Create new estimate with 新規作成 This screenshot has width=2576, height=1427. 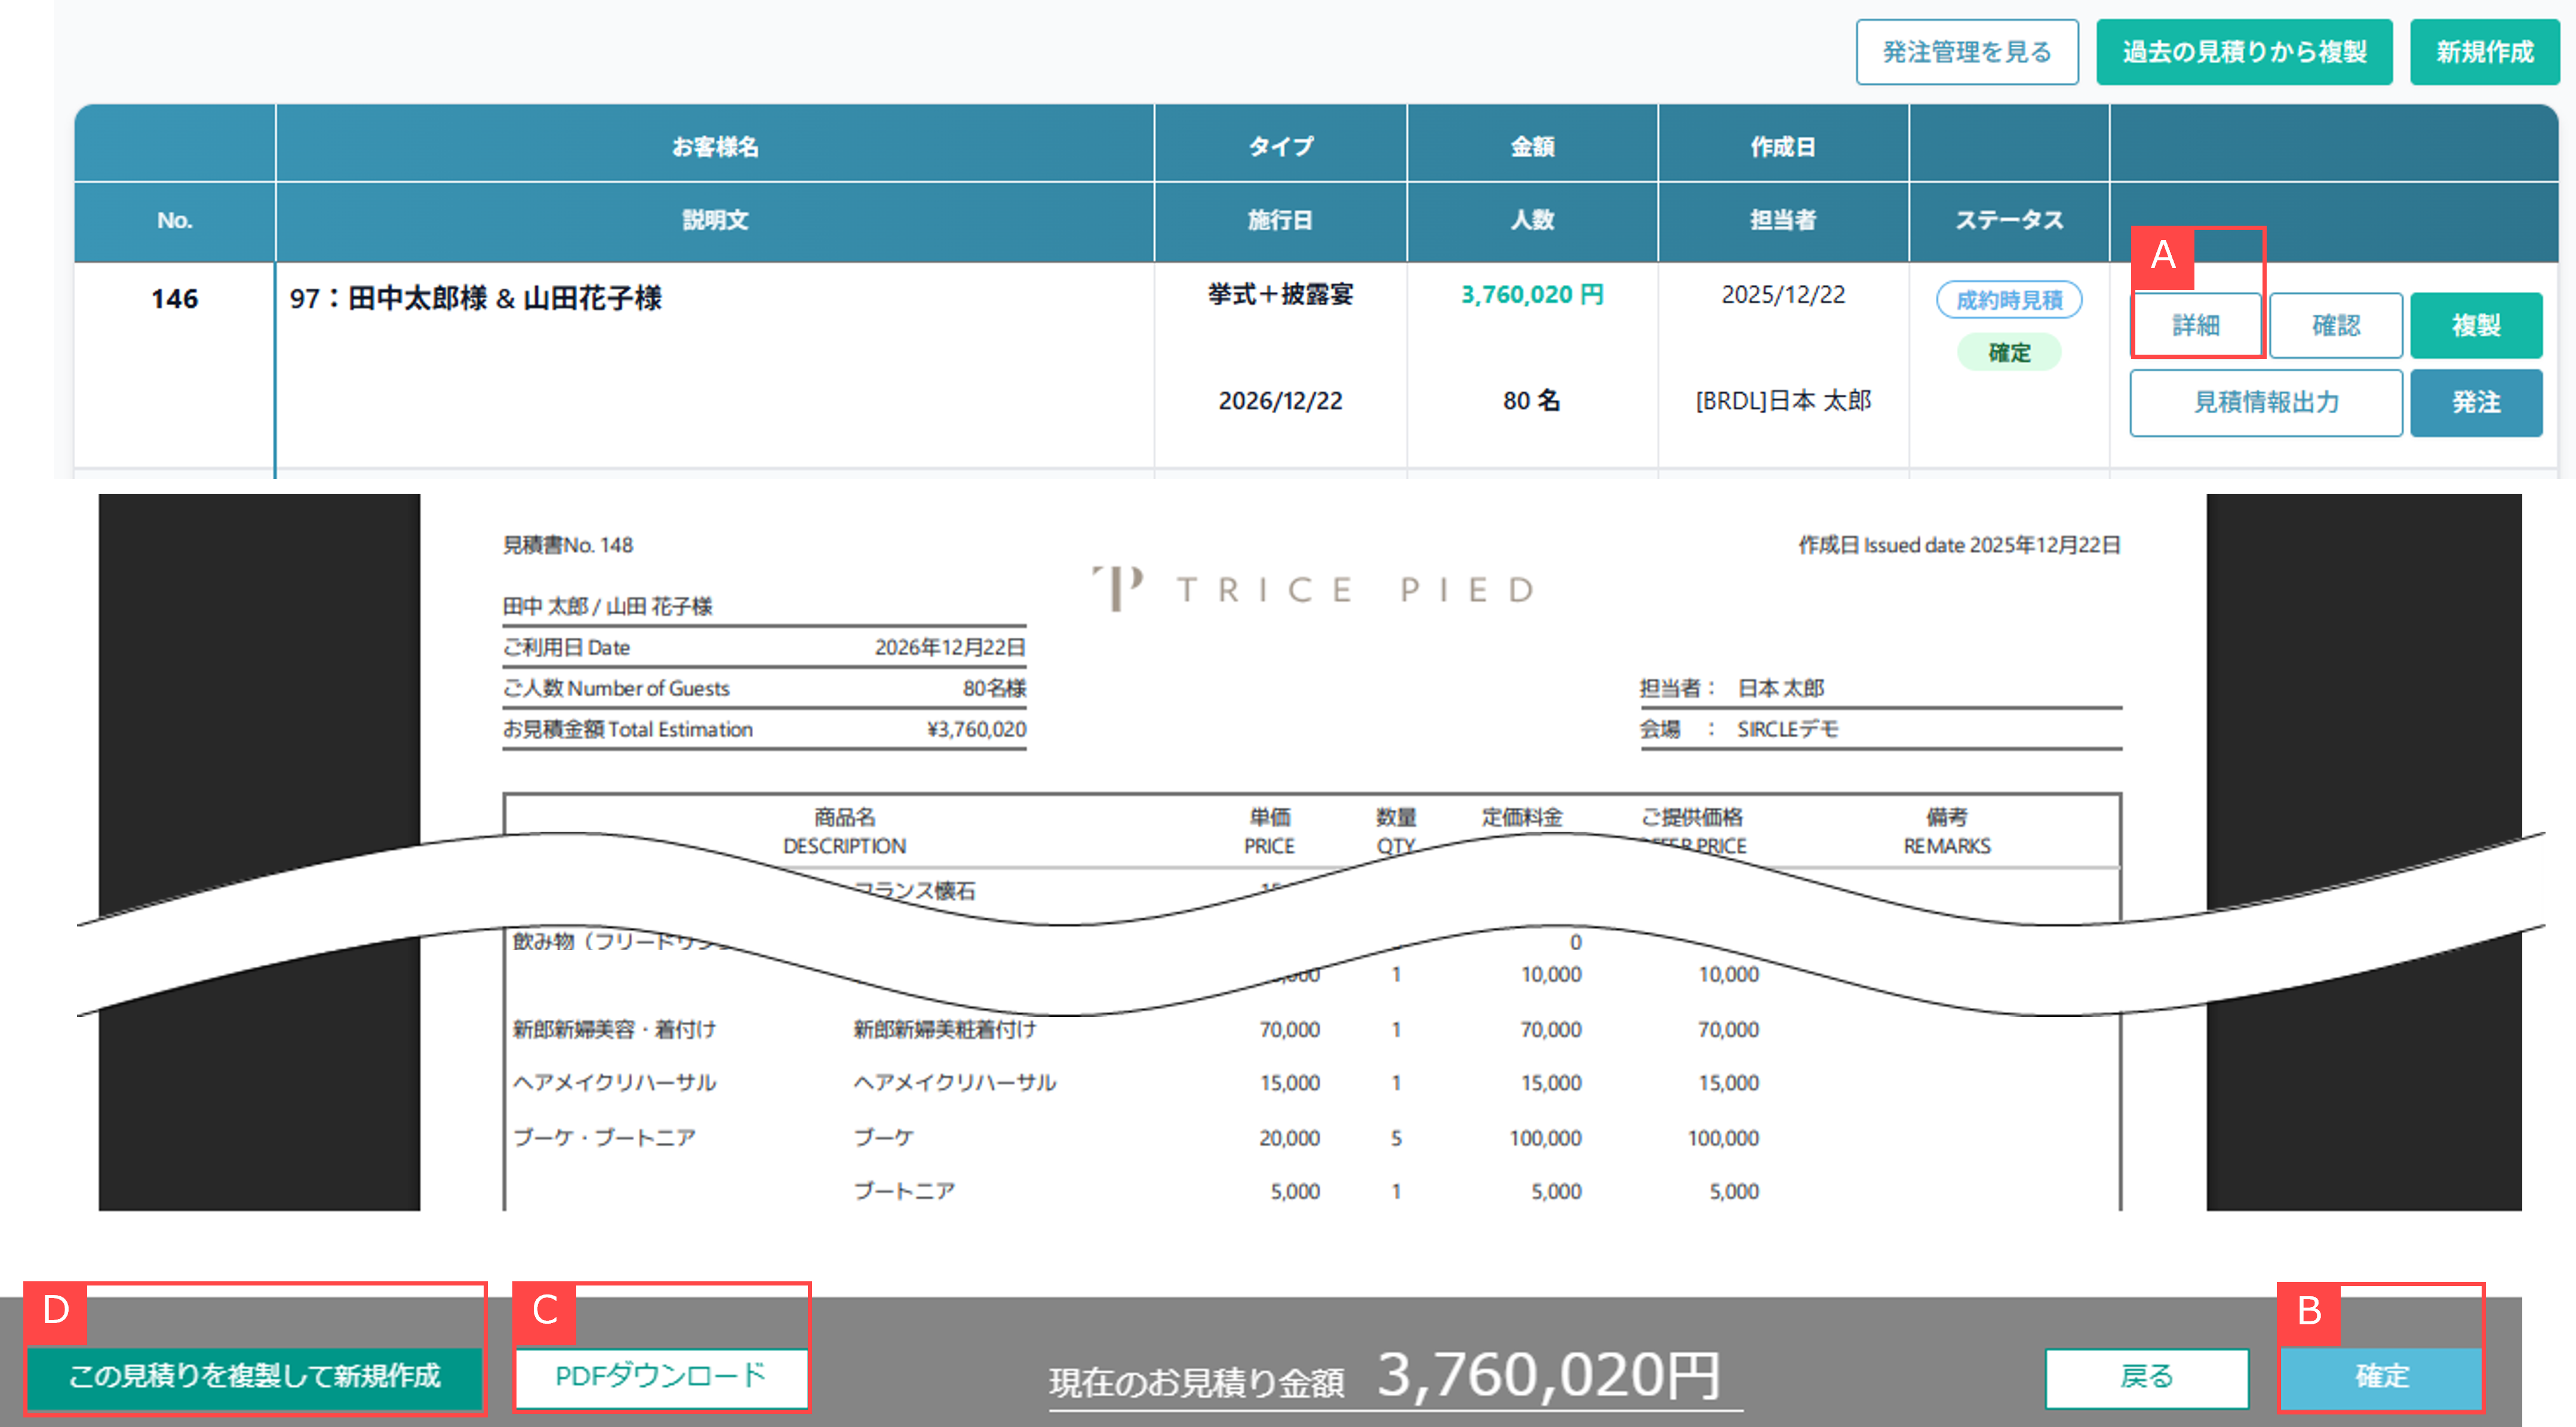coord(2484,52)
